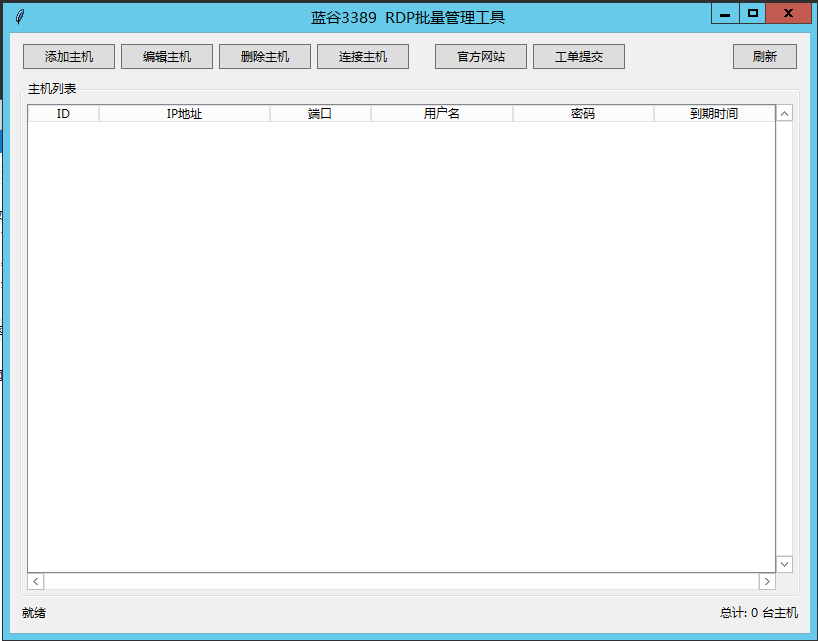The image size is (818, 641).
Task: Click the 添加主机 button
Action: coord(69,56)
